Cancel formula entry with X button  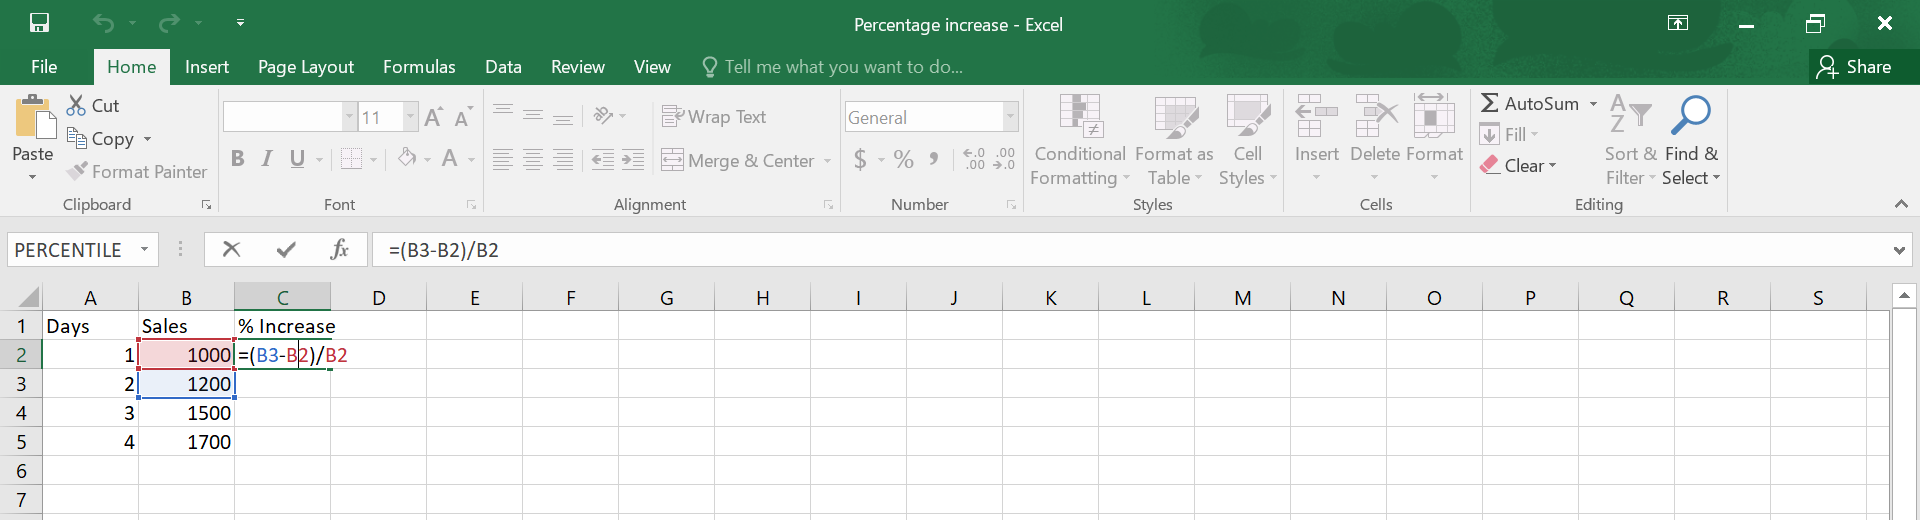pyautogui.click(x=231, y=249)
